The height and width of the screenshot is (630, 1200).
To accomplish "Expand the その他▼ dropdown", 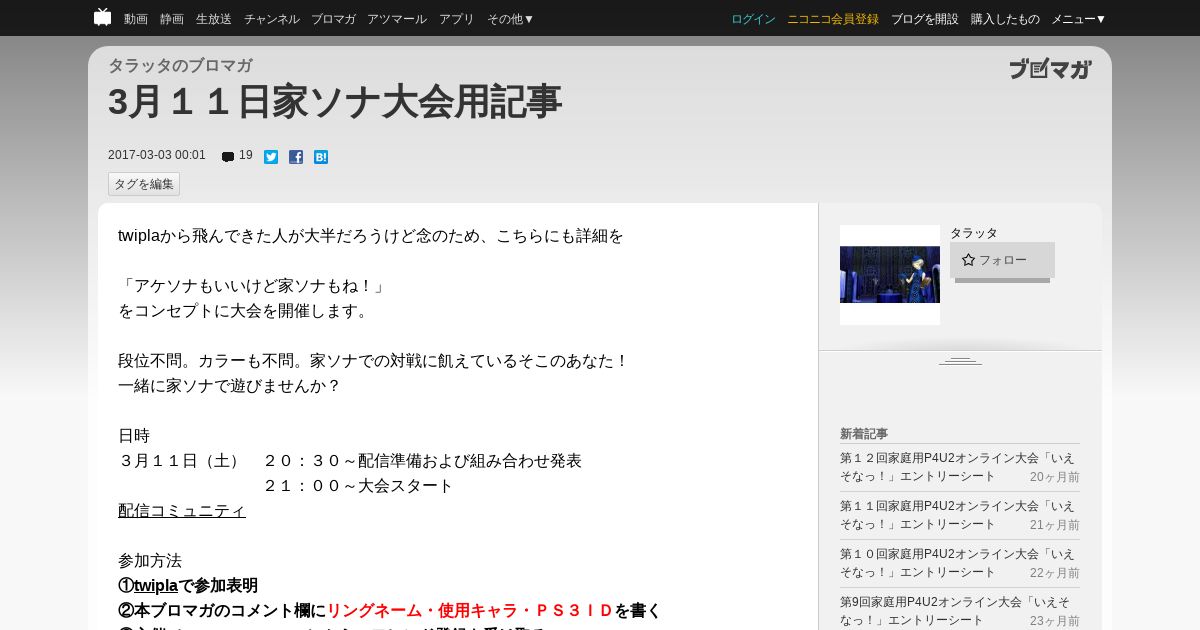I will tap(511, 19).
